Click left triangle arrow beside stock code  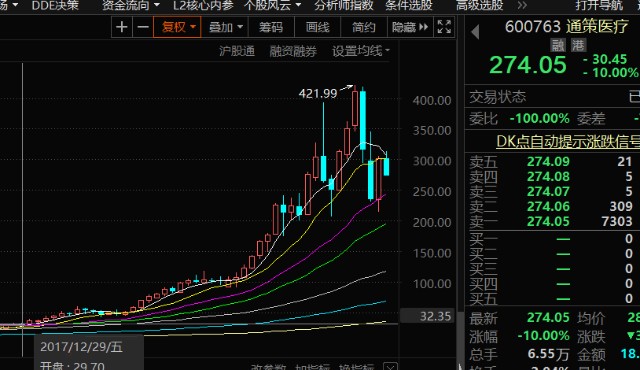475,32
